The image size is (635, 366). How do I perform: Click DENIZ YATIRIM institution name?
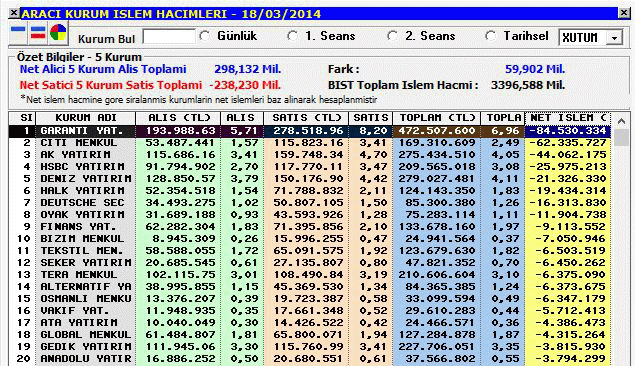tap(85, 179)
